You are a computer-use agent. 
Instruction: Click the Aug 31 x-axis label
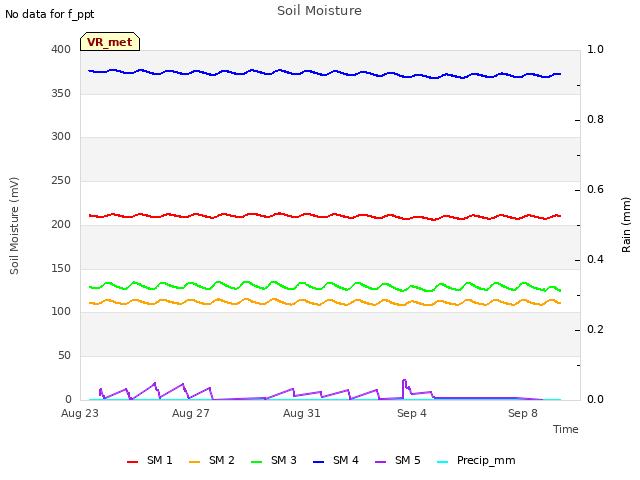pyautogui.click(x=302, y=413)
